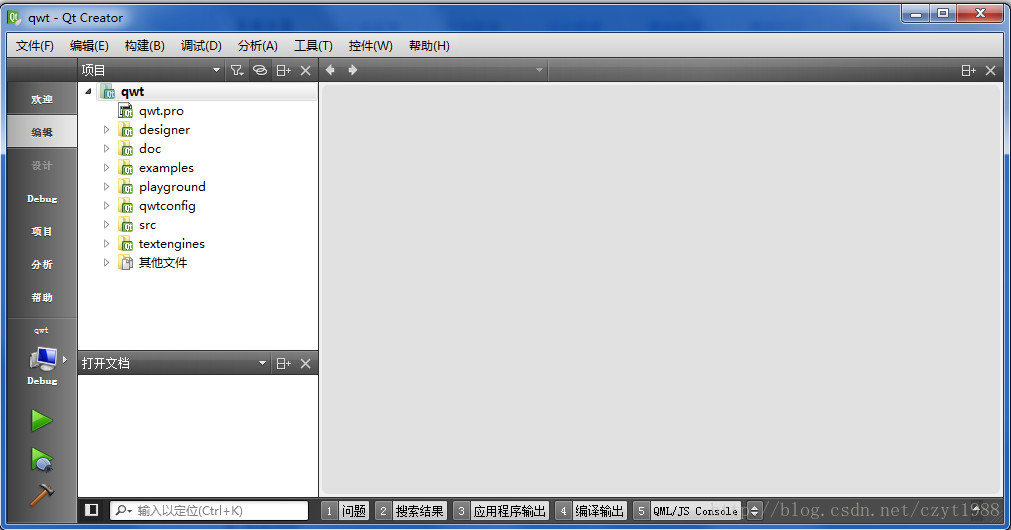Select the designer folder label
The image size is (1011, 530).
coord(164,130)
